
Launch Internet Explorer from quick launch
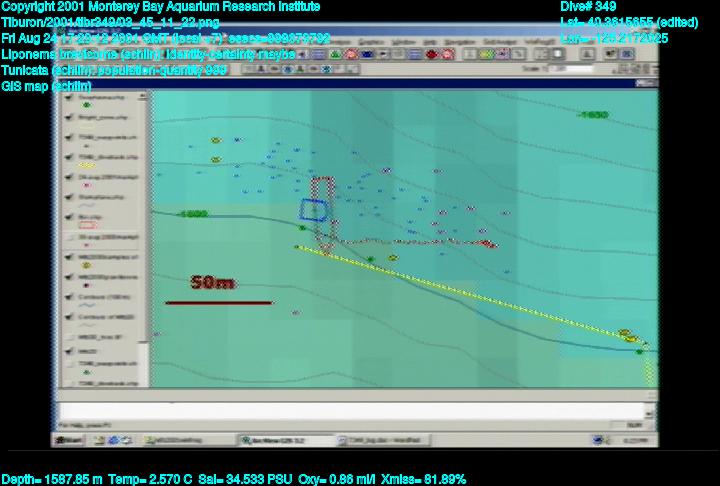tap(112, 440)
